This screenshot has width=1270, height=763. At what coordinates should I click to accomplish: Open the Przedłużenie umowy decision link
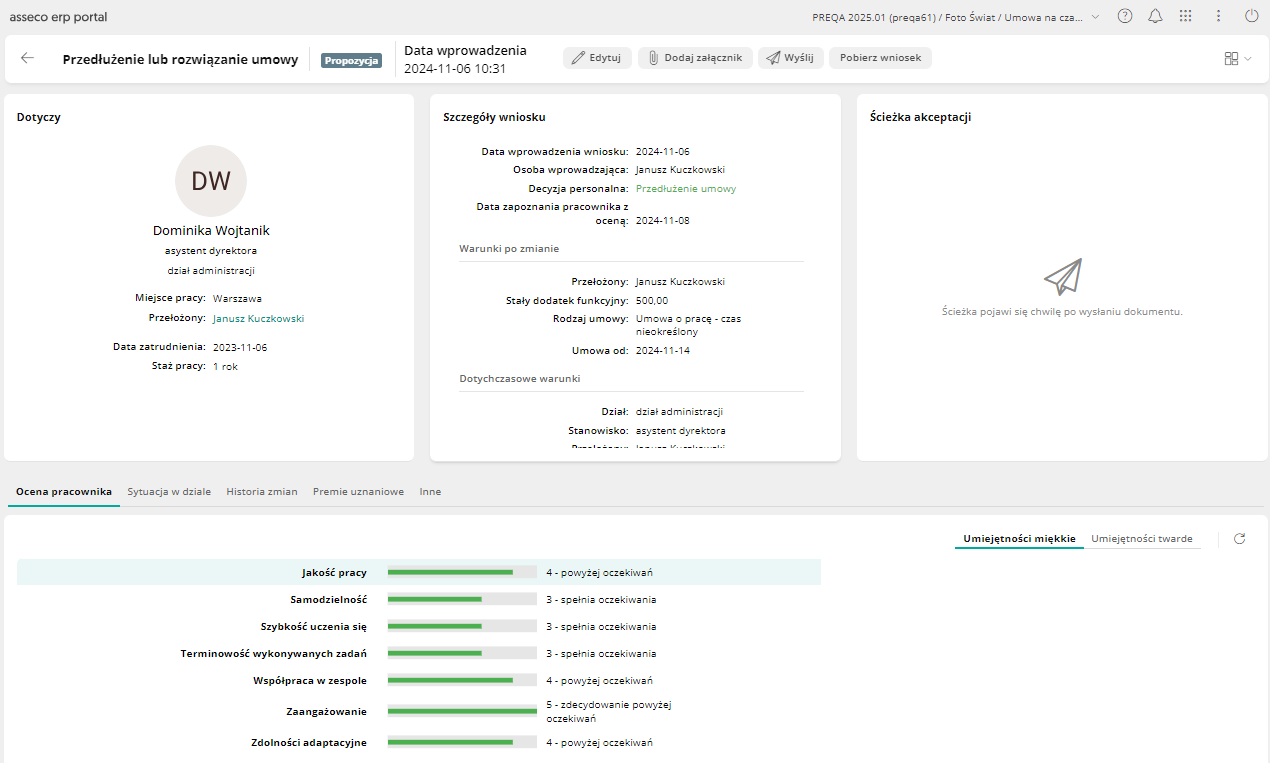(686, 188)
